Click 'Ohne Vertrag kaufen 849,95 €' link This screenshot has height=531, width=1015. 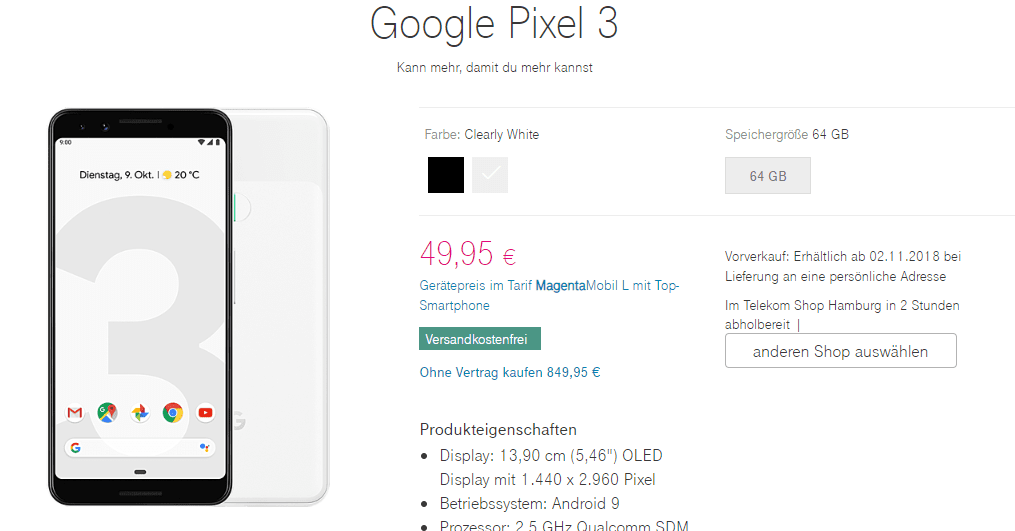(x=509, y=372)
